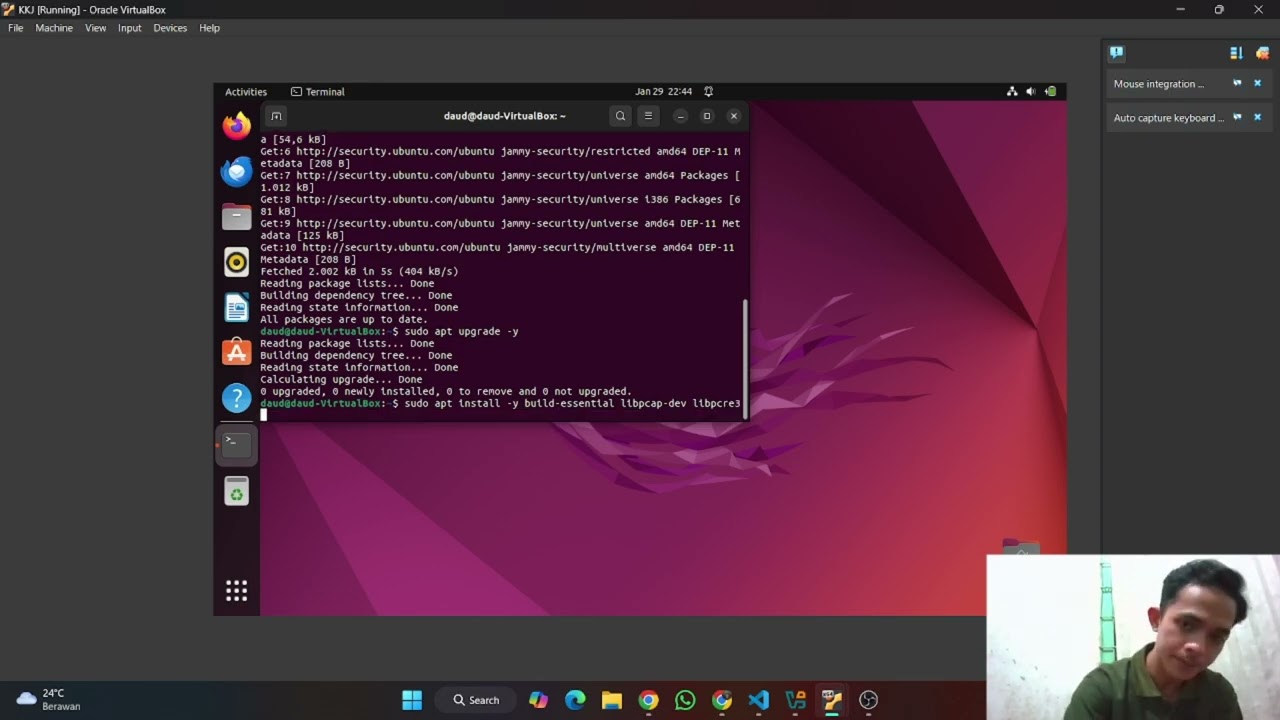Toggle the VirtualBox notification center icon
This screenshot has height=720, width=1280.
click(x=1116, y=53)
